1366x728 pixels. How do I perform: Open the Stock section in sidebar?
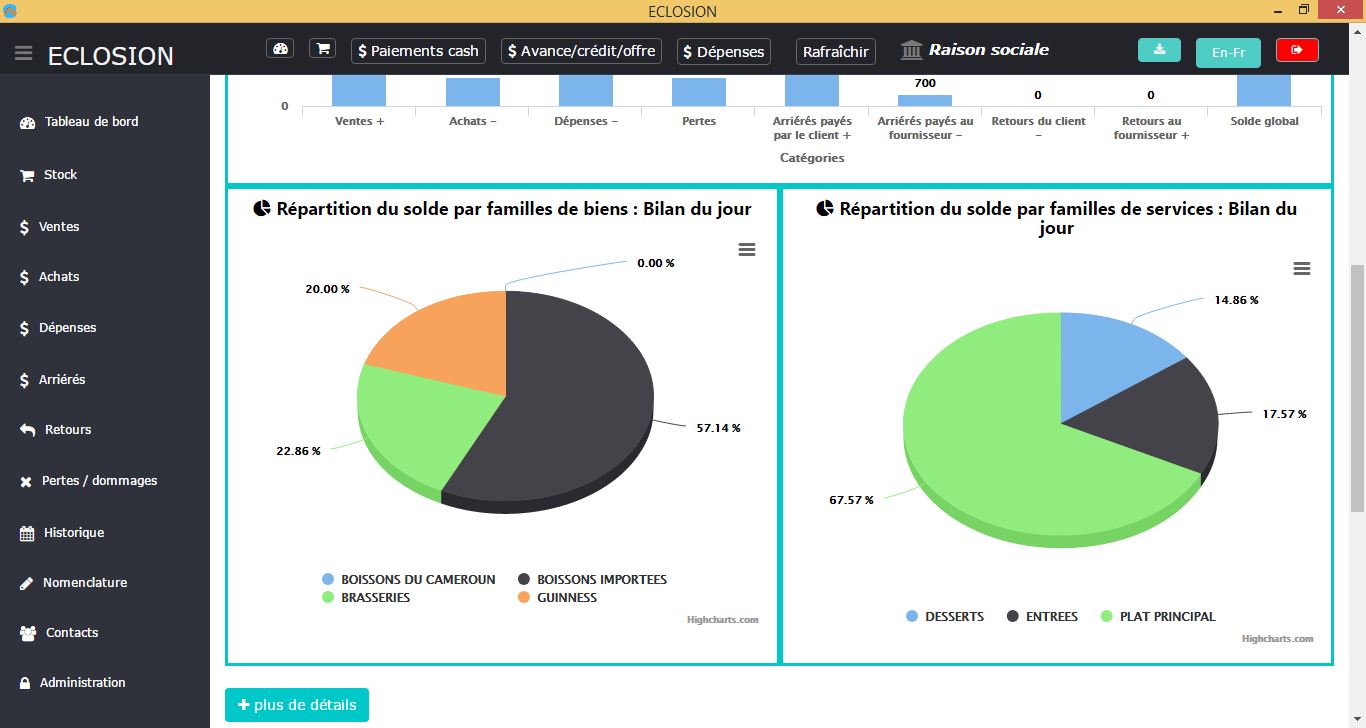coord(60,175)
